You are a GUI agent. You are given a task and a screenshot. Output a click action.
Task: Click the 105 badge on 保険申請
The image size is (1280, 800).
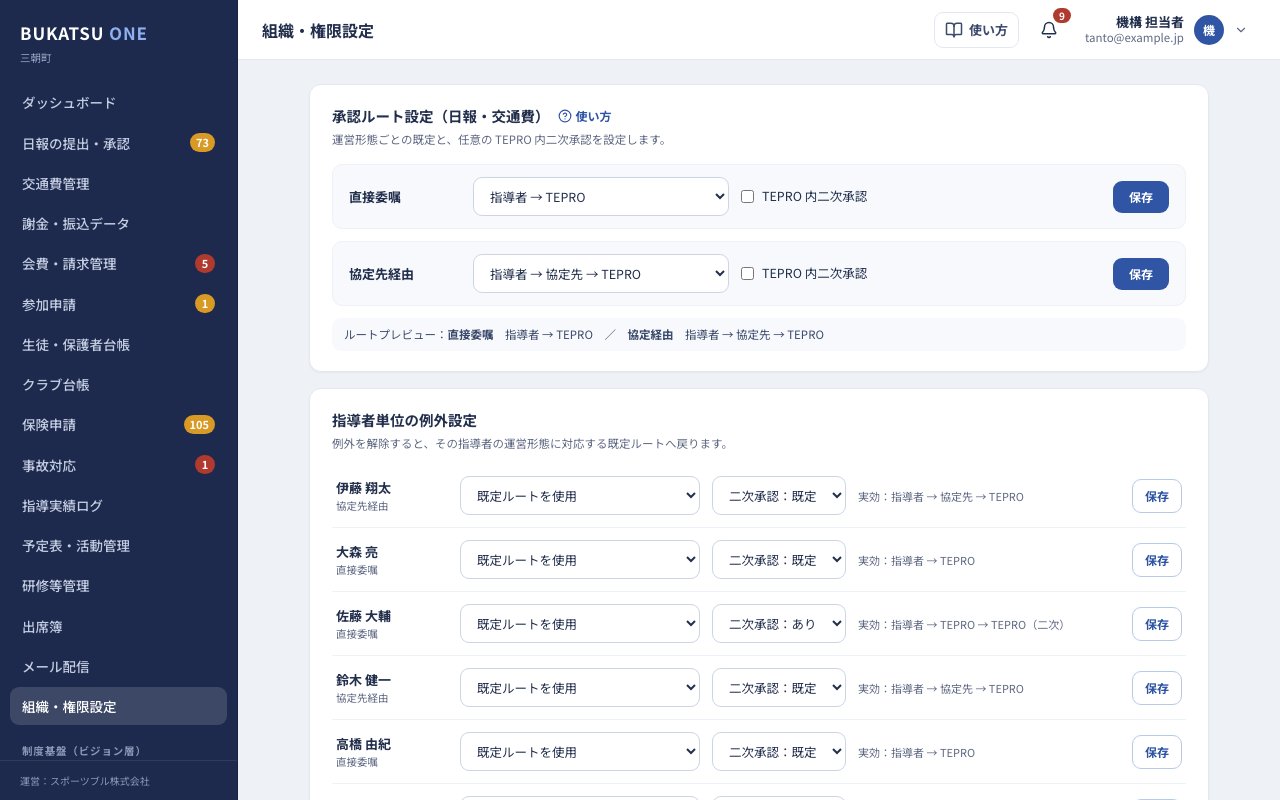pyautogui.click(x=199, y=425)
